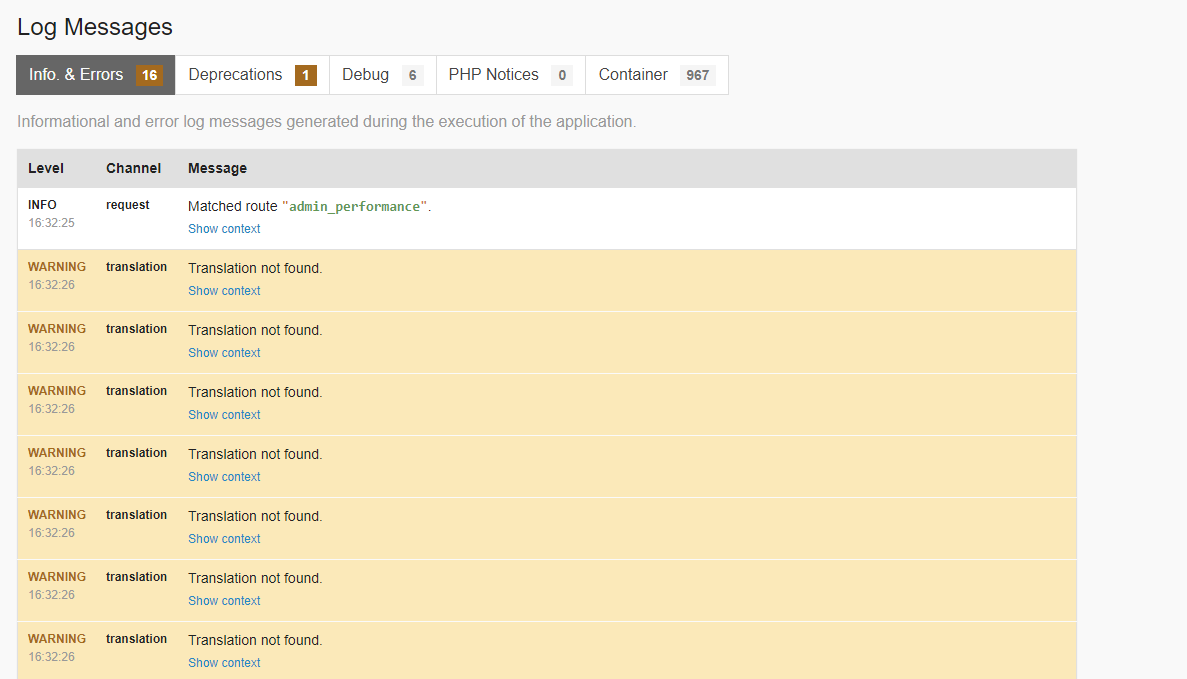Image resolution: width=1187 pixels, height=679 pixels.
Task: Click the 16 count badge on Info. & Errors
Action: pos(150,75)
